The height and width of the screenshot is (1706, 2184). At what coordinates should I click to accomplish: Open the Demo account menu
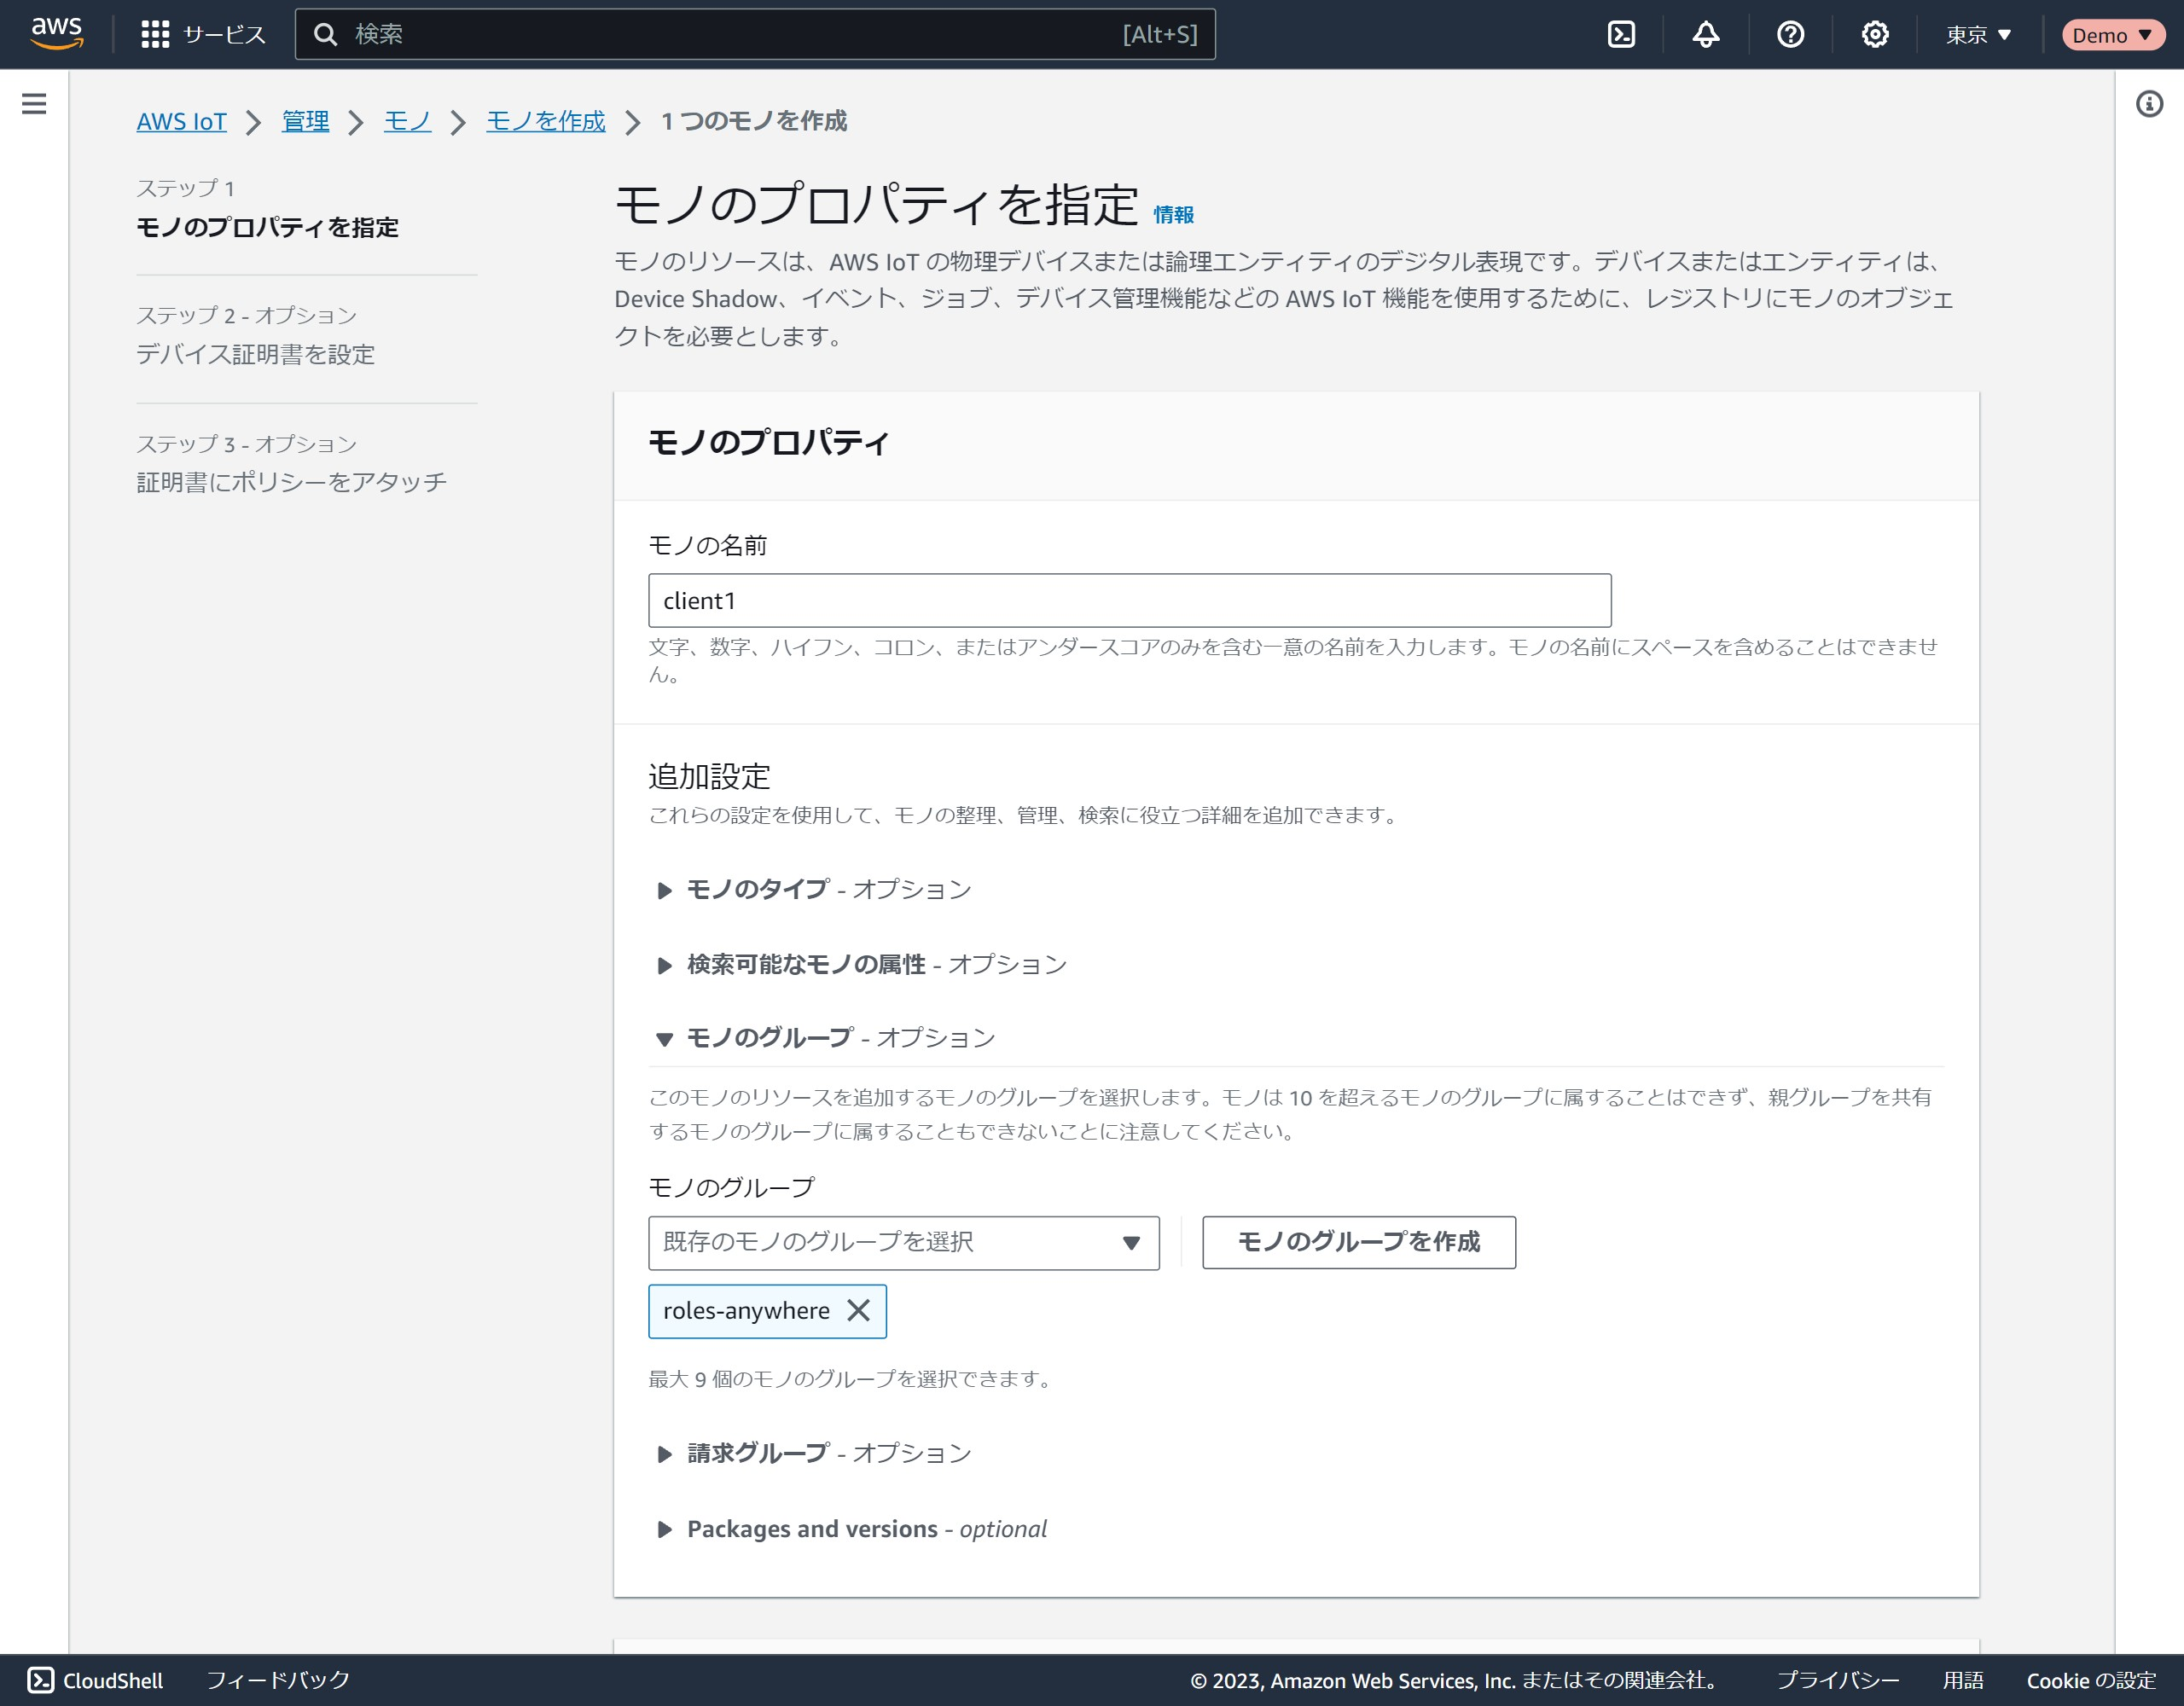(2111, 35)
